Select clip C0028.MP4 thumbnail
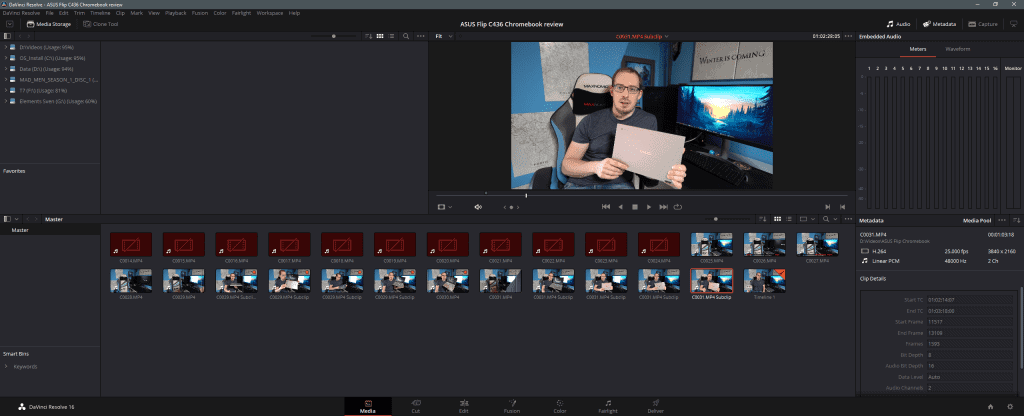This screenshot has width=1024, height=416. tap(131, 280)
